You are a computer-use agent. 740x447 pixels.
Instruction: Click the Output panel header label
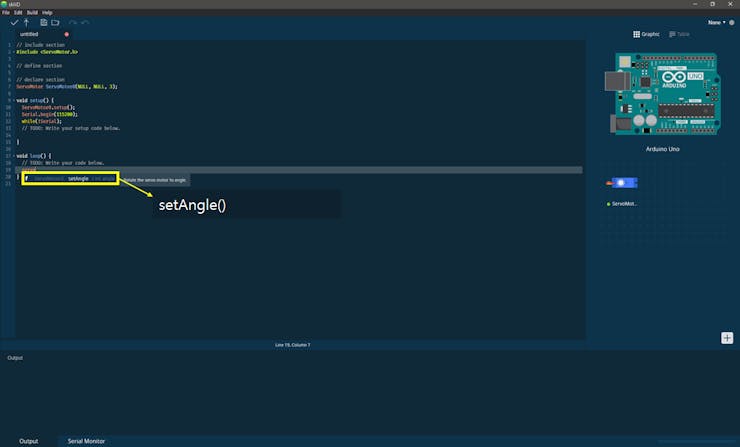point(15,358)
